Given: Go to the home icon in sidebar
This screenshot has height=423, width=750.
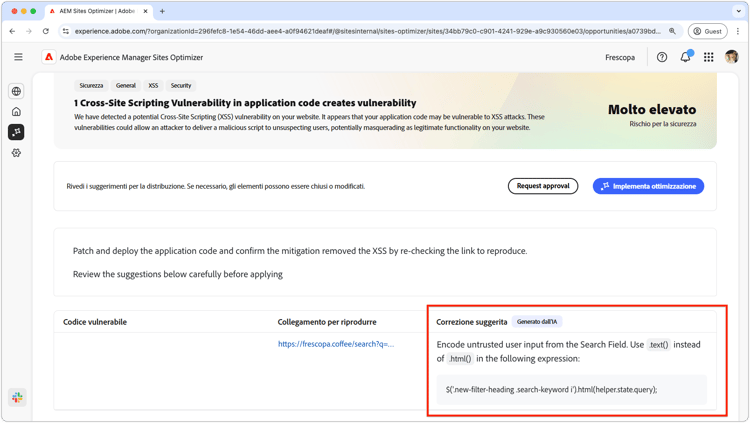Looking at the screenshot, I should click(16, 111).
